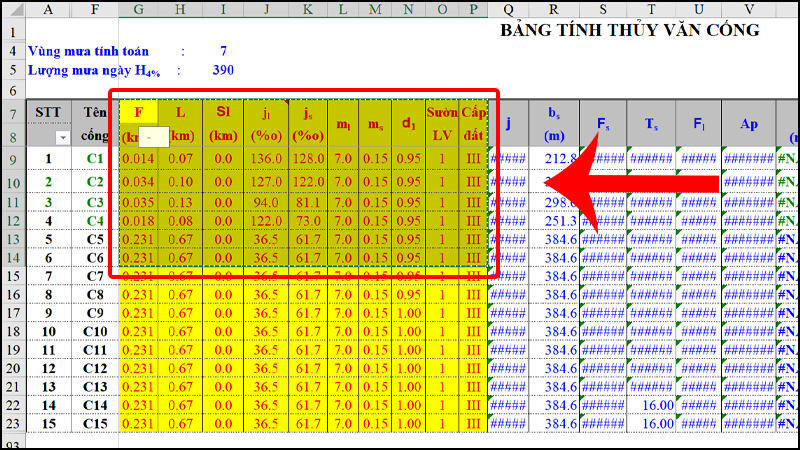Click the row 15 header
Image resolution: width=800 pixels, height=450 pixels.
(12, 276)
